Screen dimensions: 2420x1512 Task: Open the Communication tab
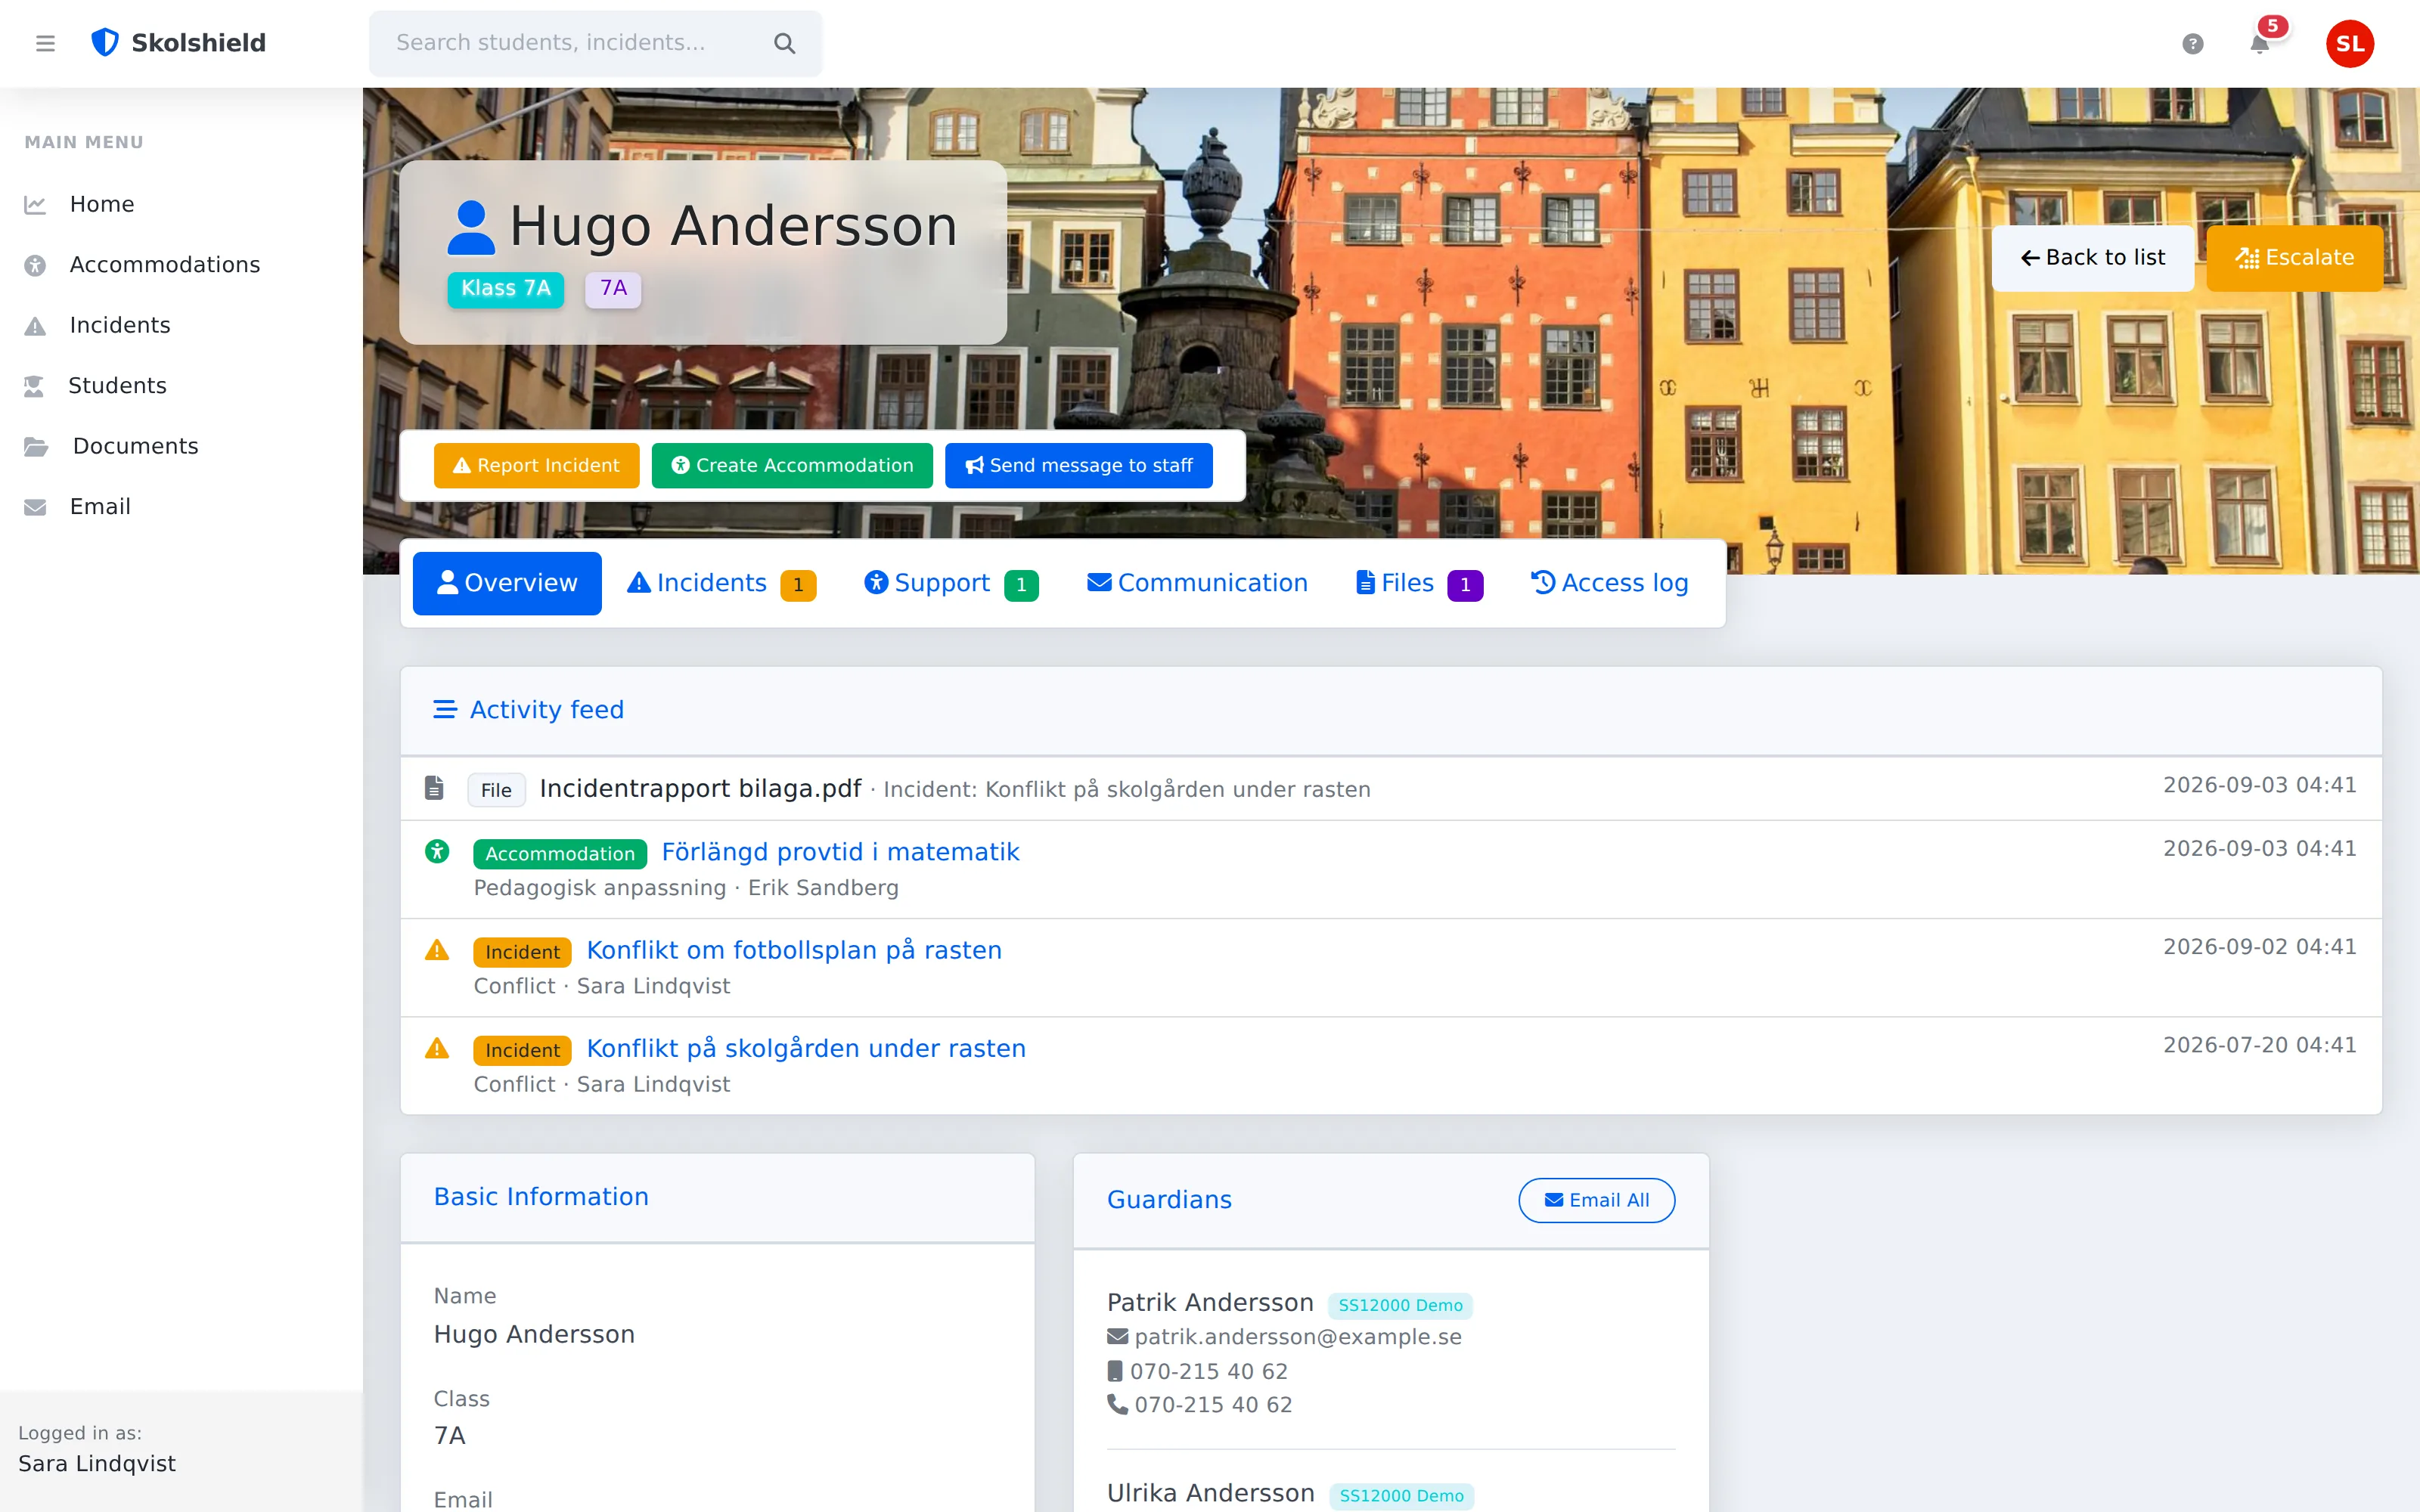(1197, 583)
